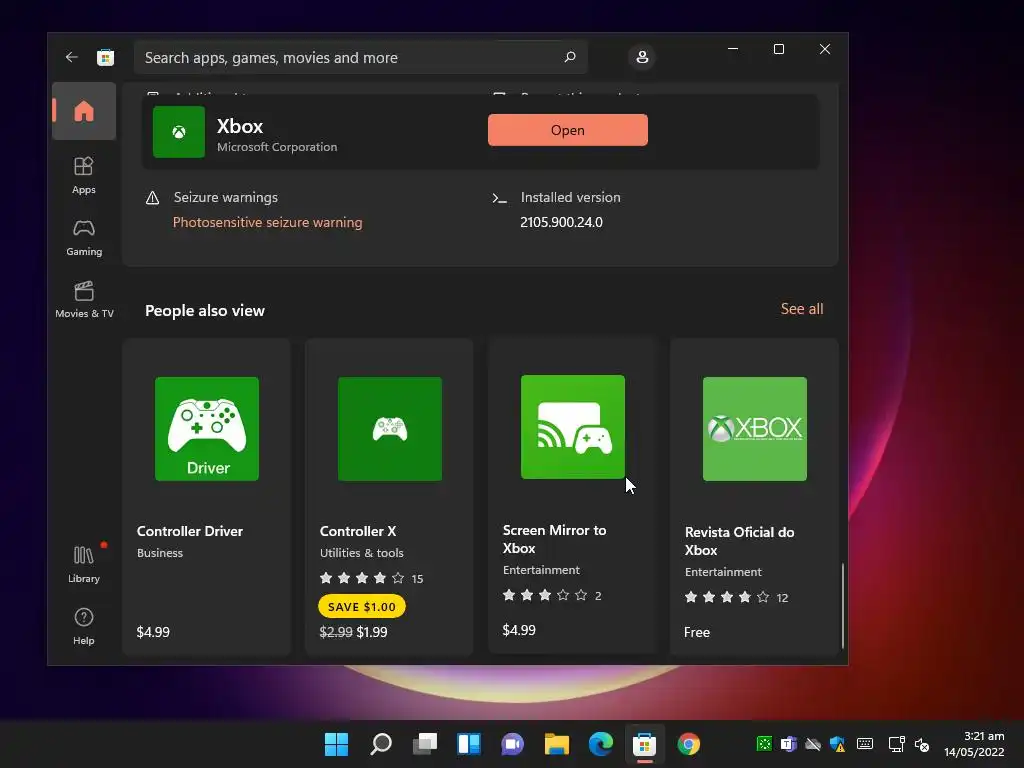
Task: Open Windows Start menu
Action: click(x=336, y=744)
